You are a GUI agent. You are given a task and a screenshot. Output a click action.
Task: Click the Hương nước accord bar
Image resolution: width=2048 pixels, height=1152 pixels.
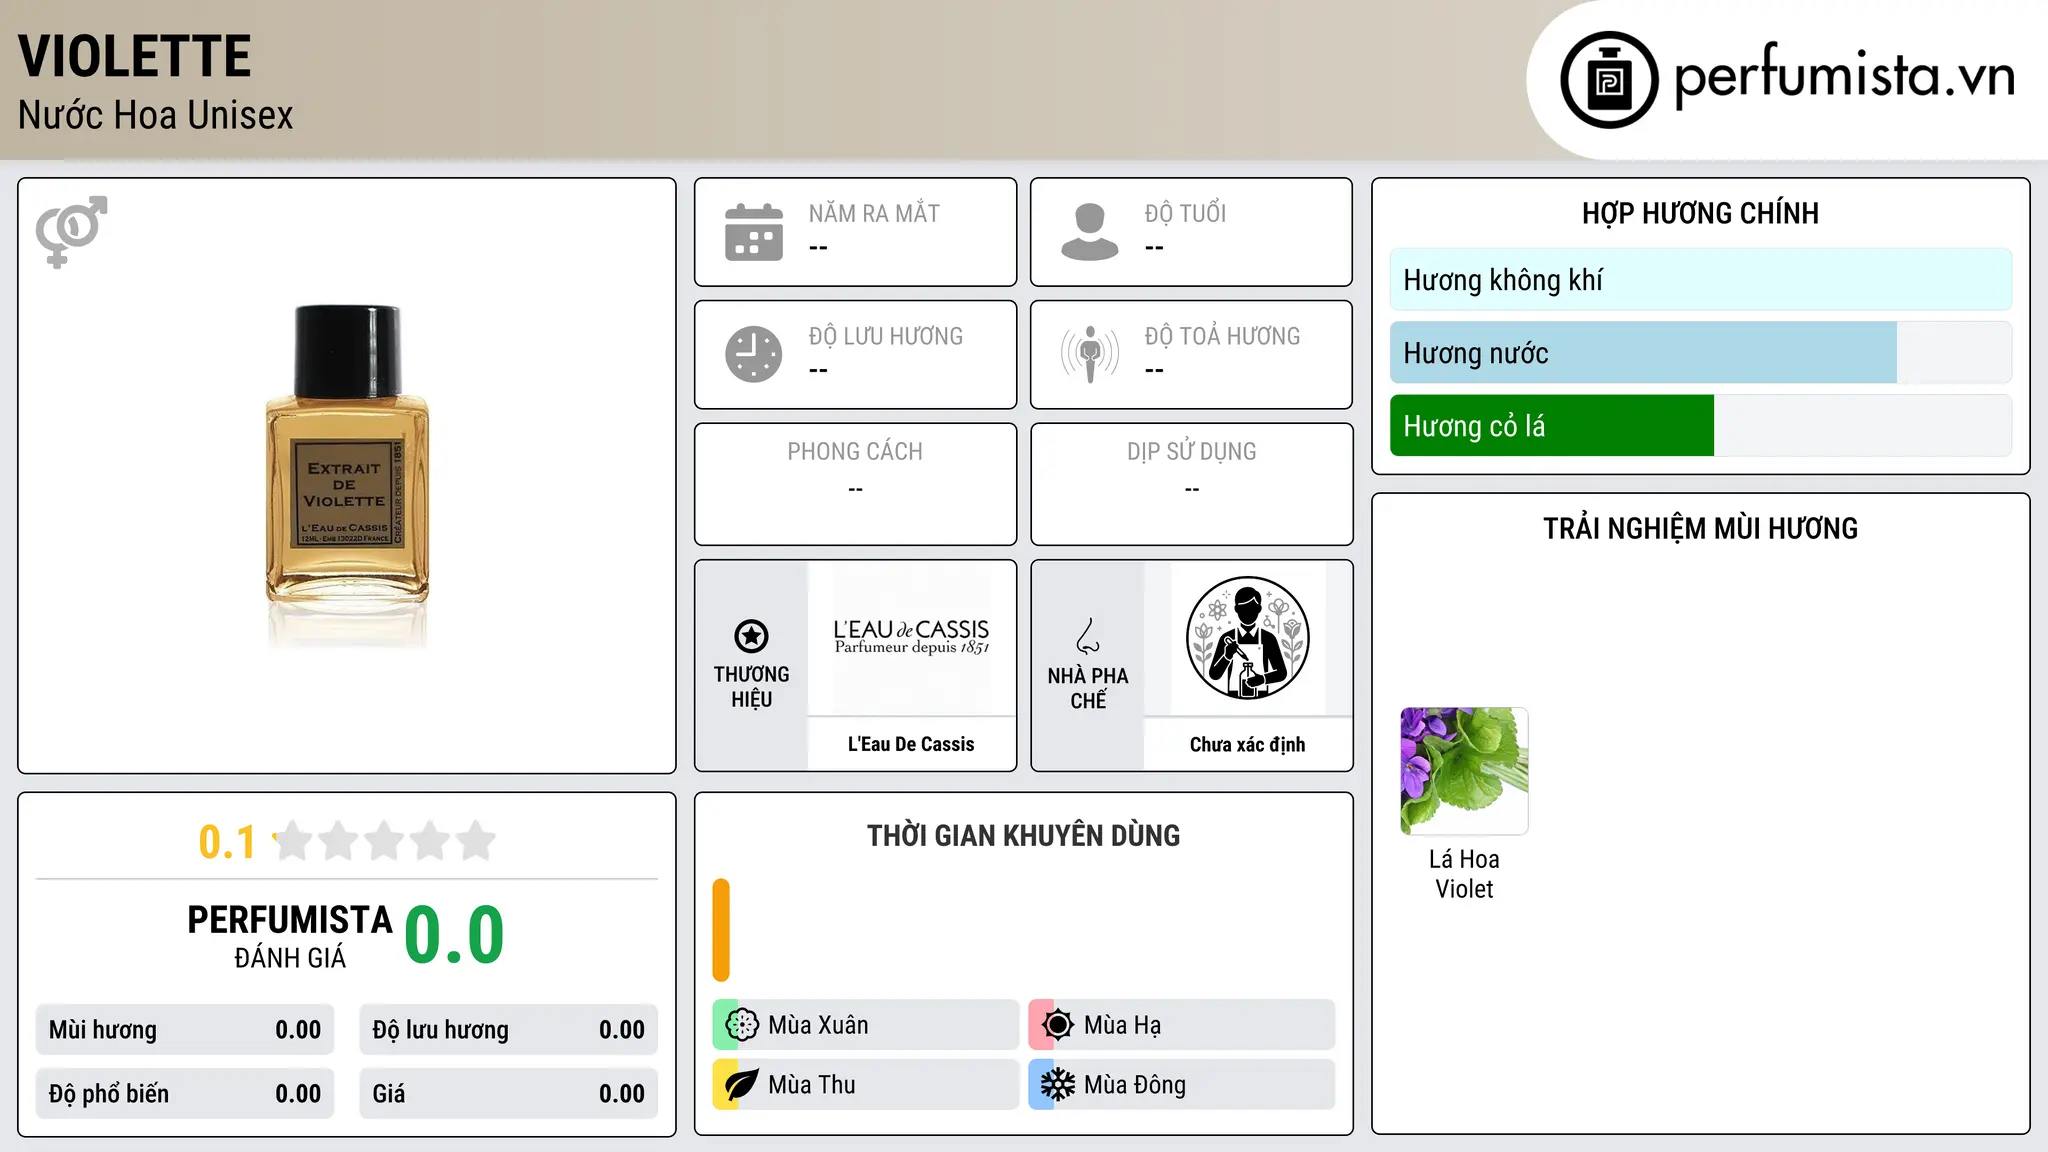(1700, 353)
